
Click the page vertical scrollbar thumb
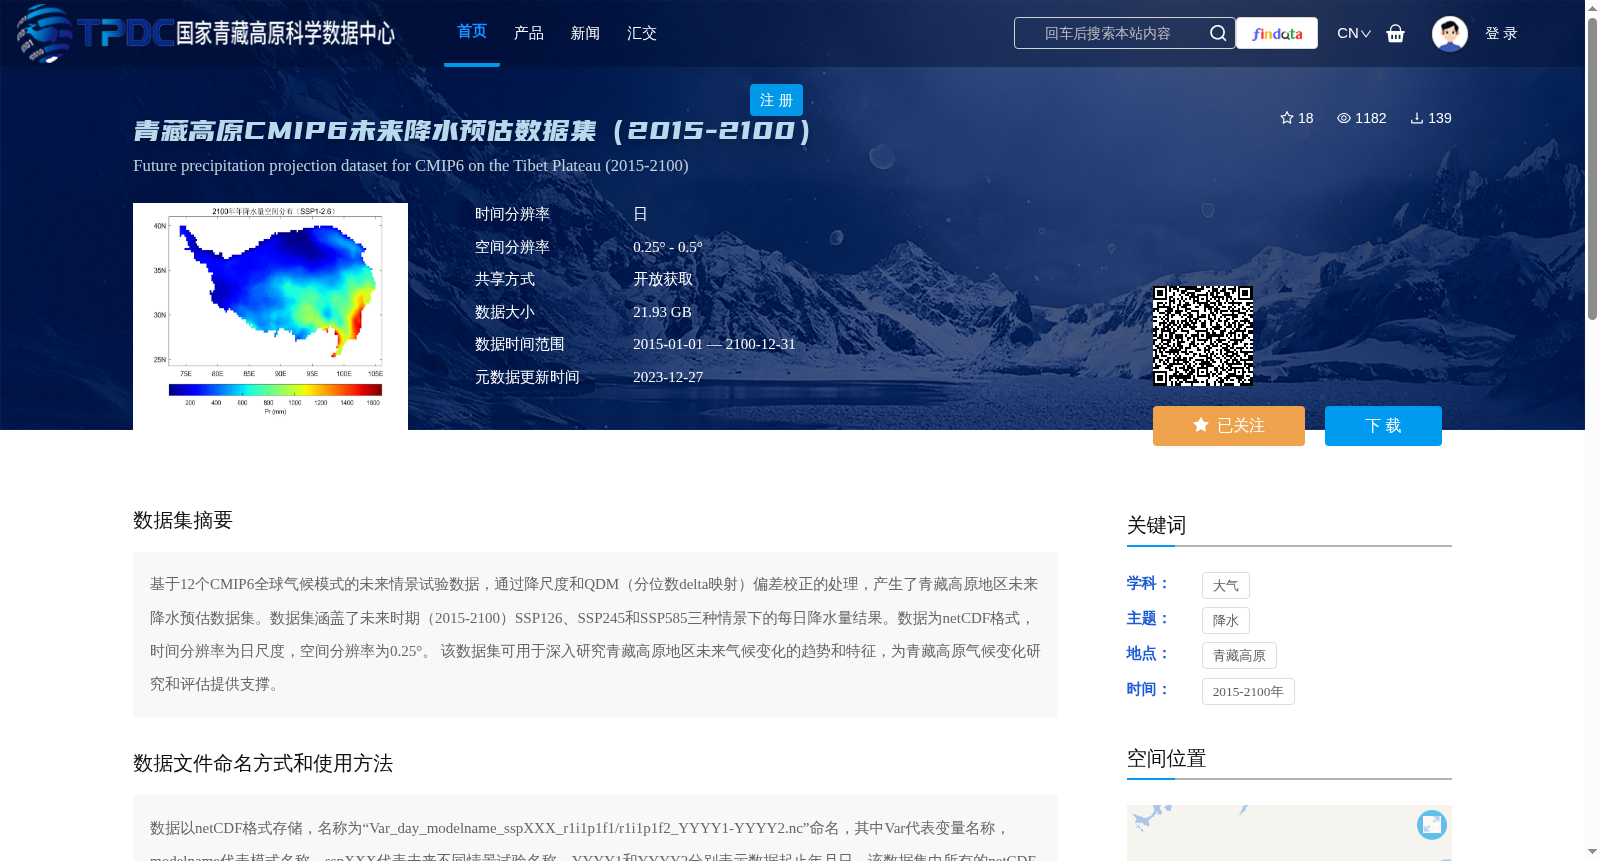1592,168
